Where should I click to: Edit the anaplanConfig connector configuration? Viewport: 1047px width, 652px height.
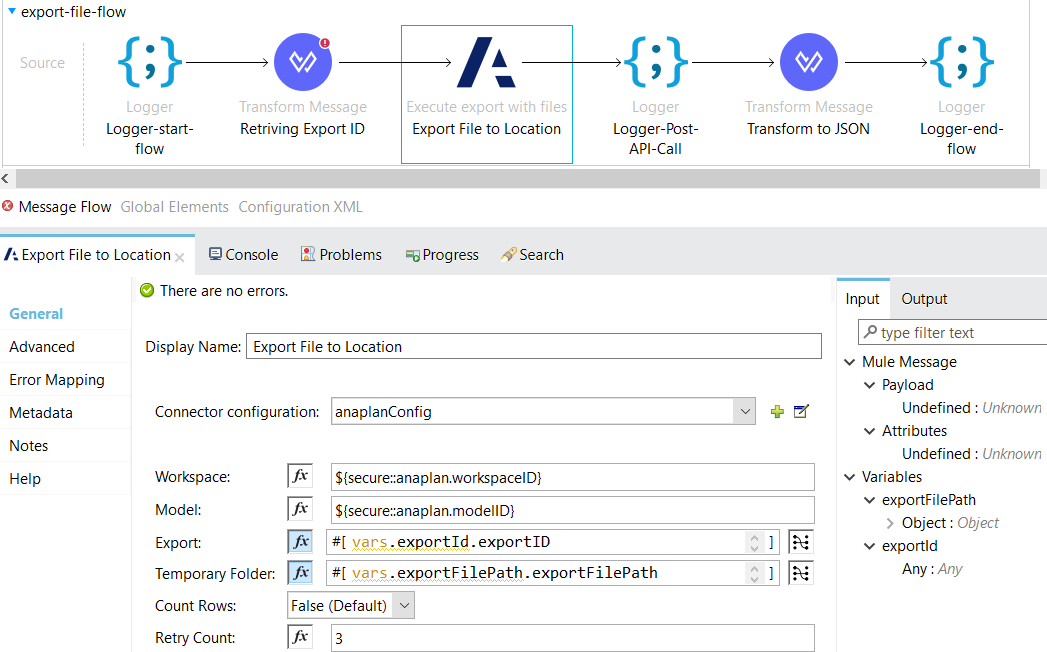point(801,412)
